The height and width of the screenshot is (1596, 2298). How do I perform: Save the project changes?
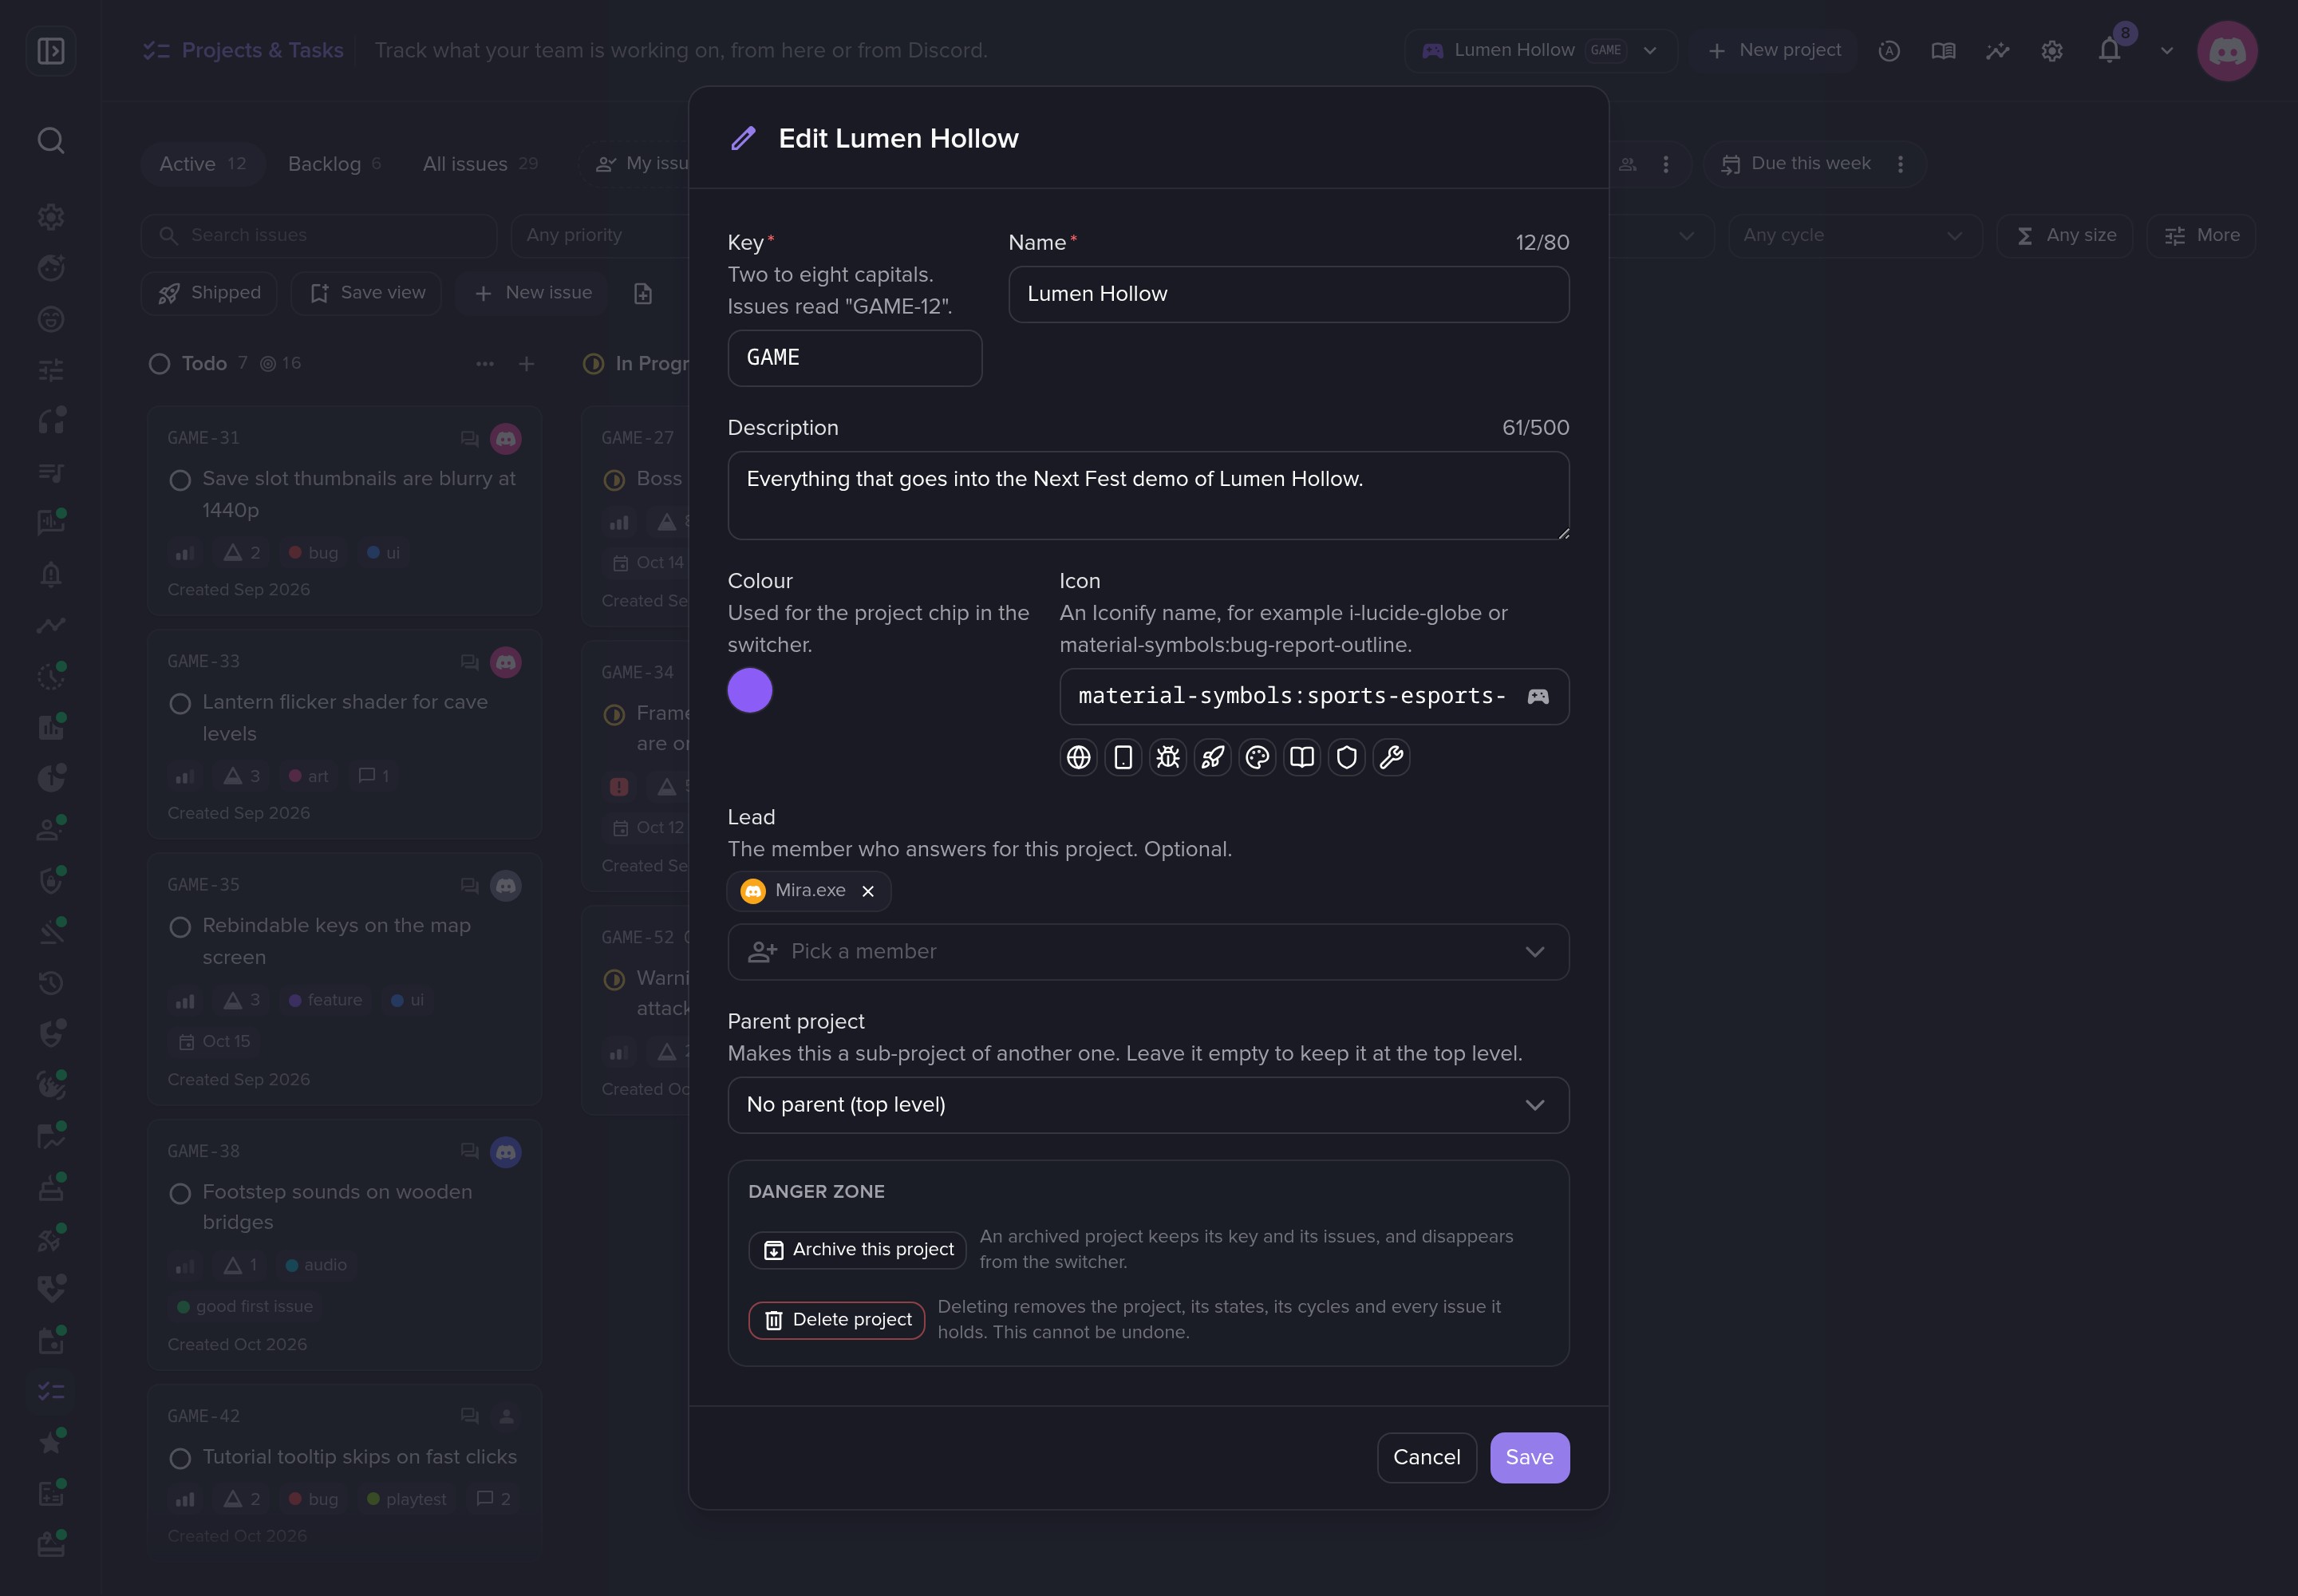1529,1457
